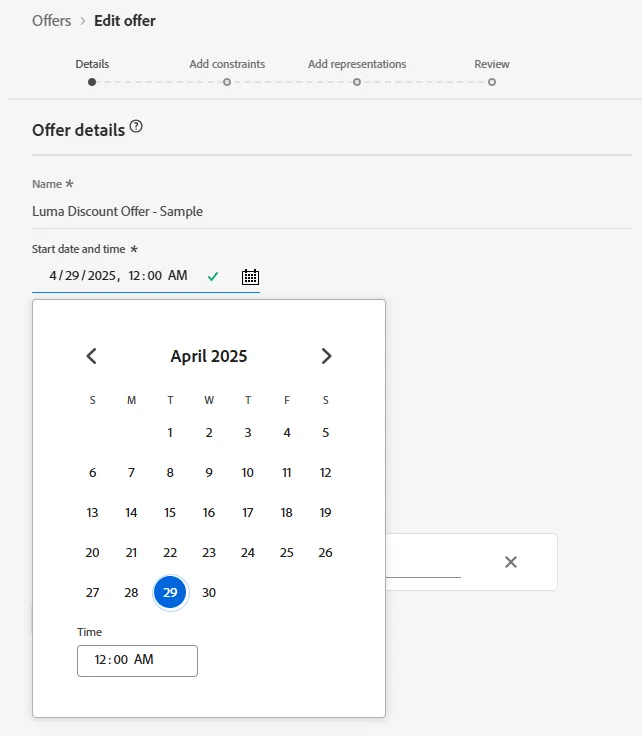
Task: Choose the 28th in calendar
Action: 131,592
